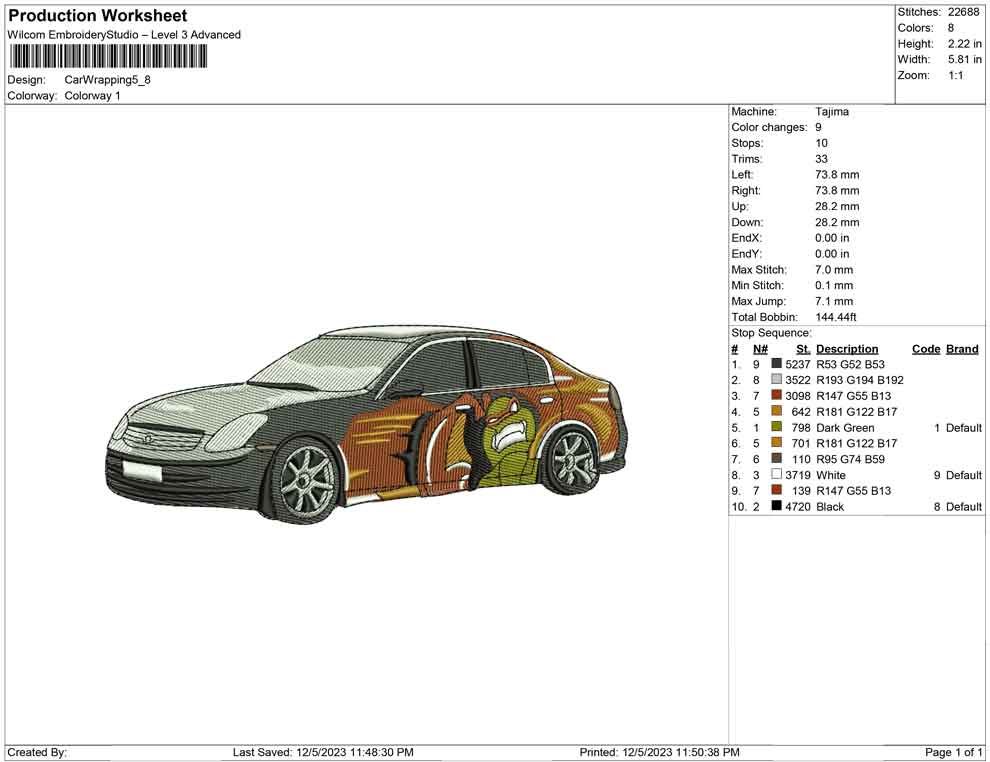Select the Black swatch in stop 10
This screenshot has height=762, width=990.
point(777,507)
